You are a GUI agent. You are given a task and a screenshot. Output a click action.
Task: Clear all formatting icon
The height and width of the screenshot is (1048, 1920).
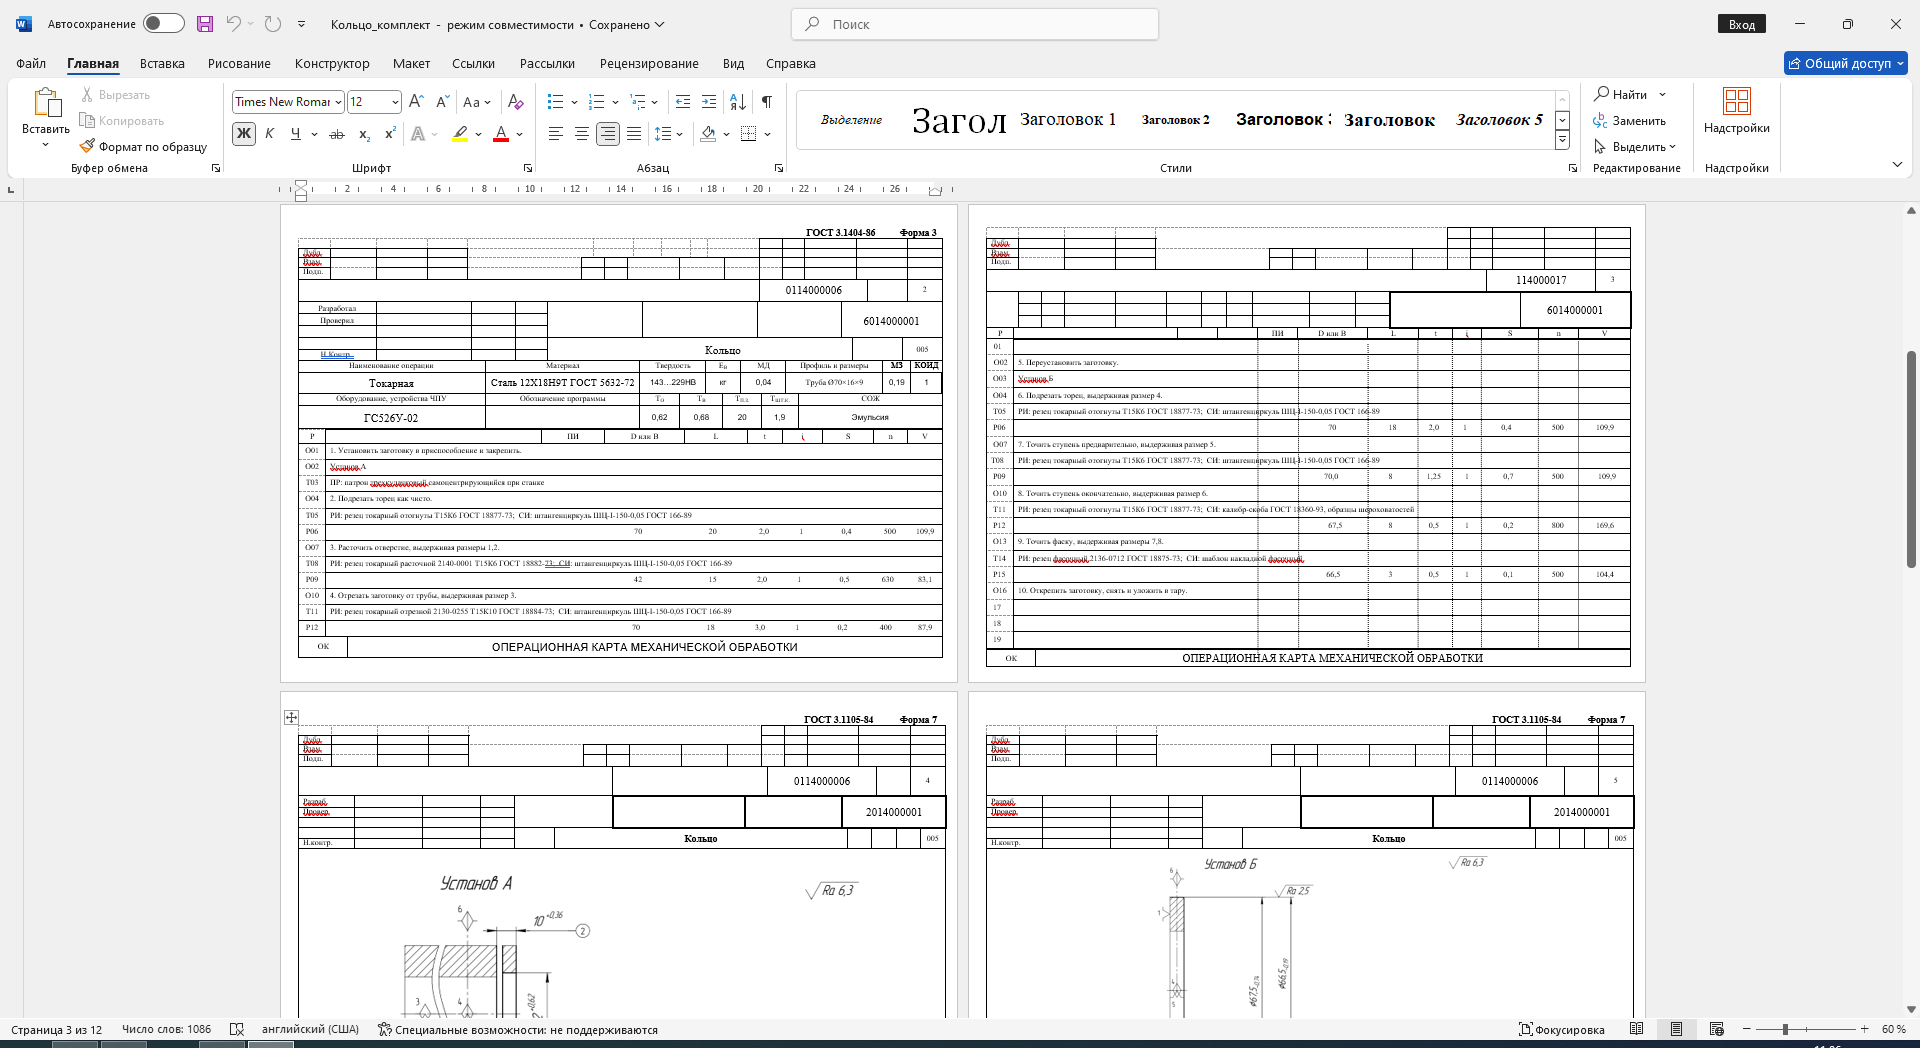(515, 102)
